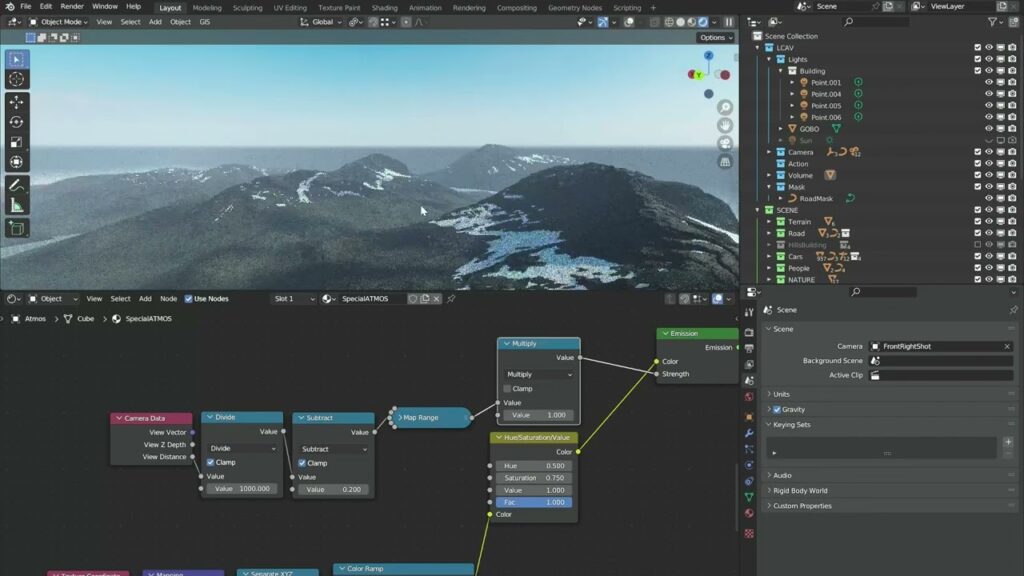Viewport: 1024px width, 576px height.
Task: Hide Point.001 light in viewport
Action: click(989, 82)
